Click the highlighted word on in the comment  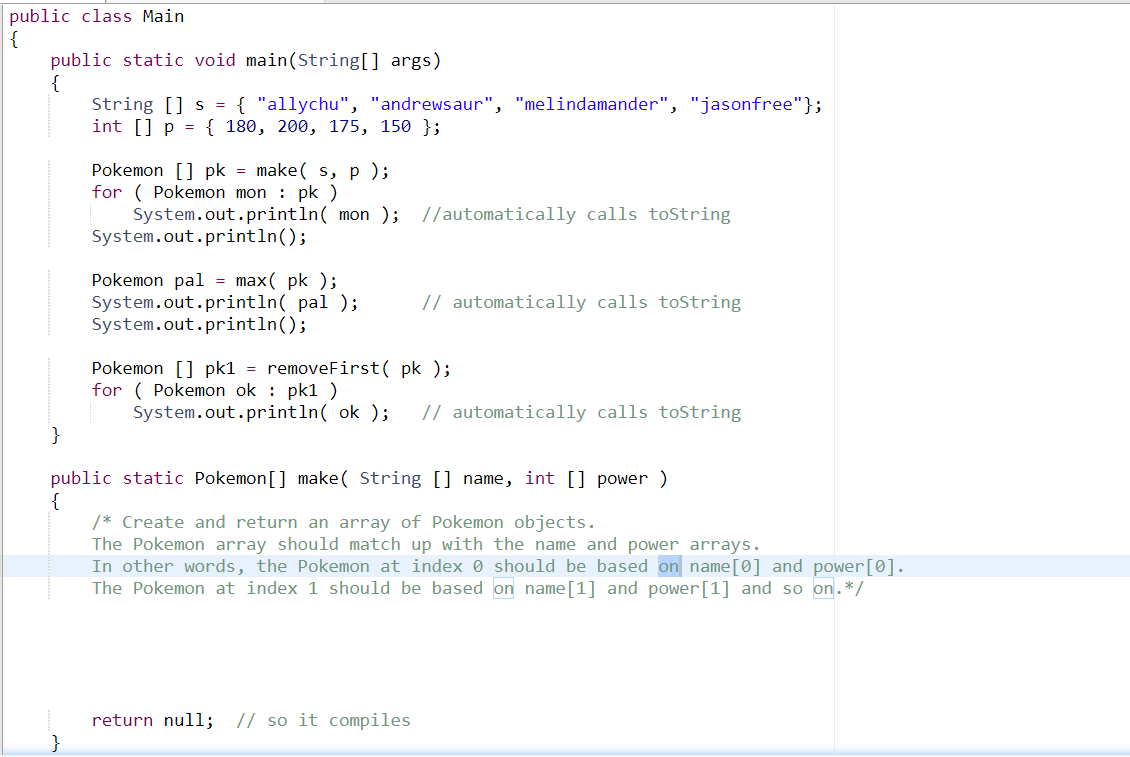click(x=668, y=566)
